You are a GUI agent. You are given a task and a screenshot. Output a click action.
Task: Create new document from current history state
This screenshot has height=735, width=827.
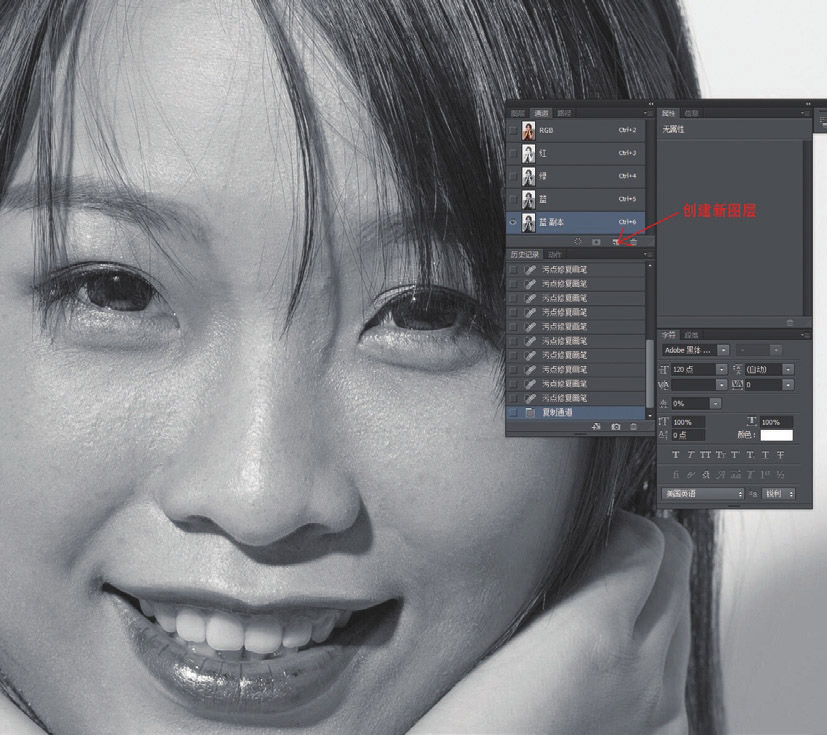click(x=596, y=427)
